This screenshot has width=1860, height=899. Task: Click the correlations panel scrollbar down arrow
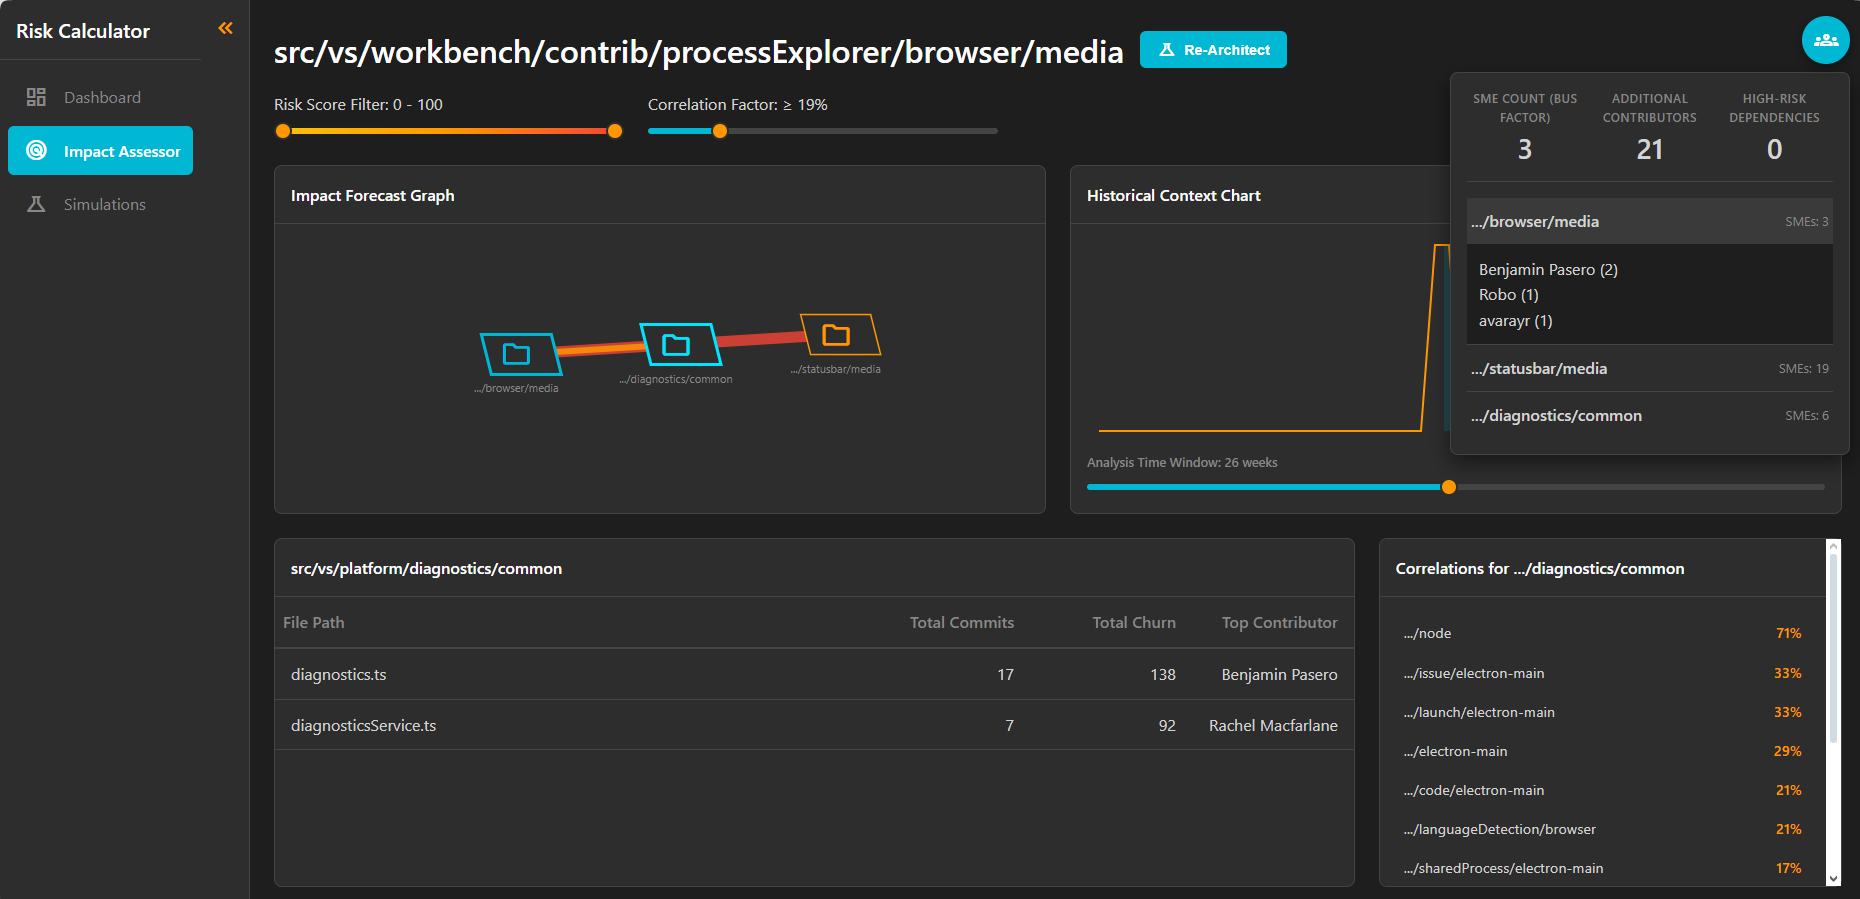coord(1832,879)
